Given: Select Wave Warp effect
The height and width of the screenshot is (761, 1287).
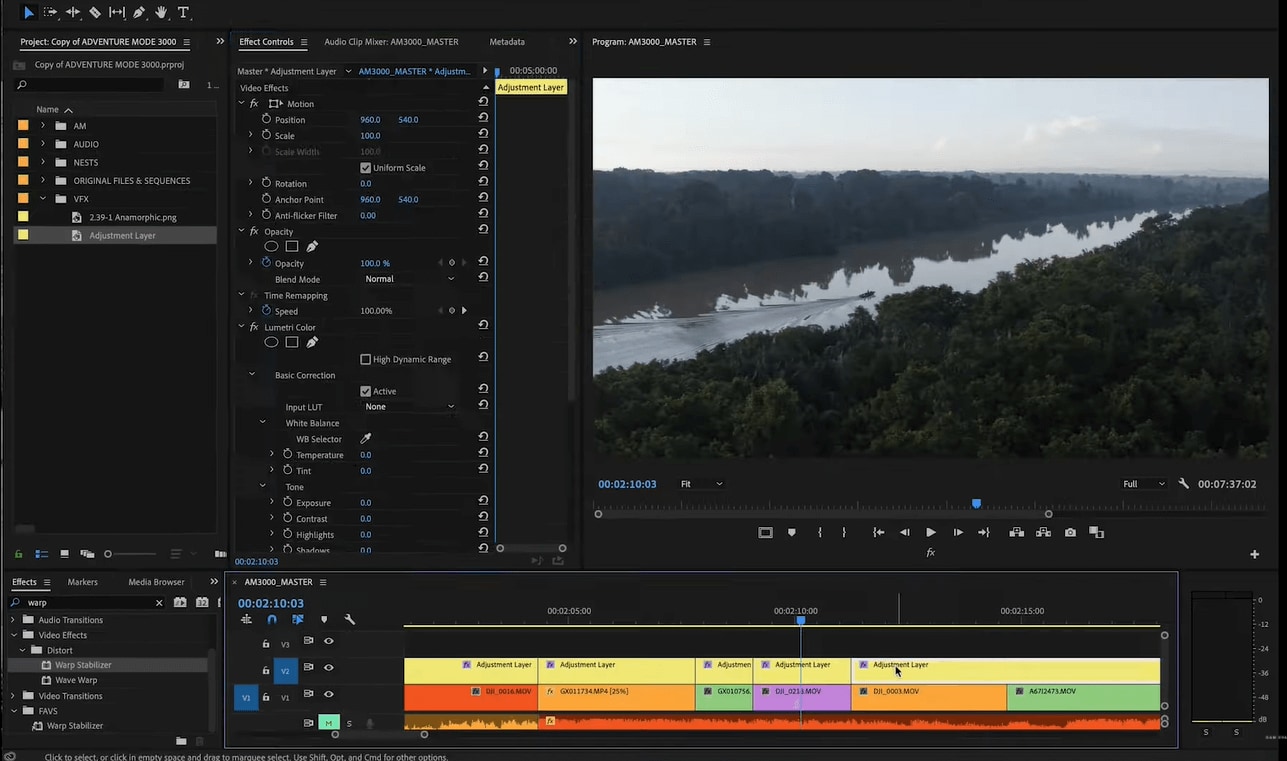Looking at the screenshot, I should pos(76,680).
